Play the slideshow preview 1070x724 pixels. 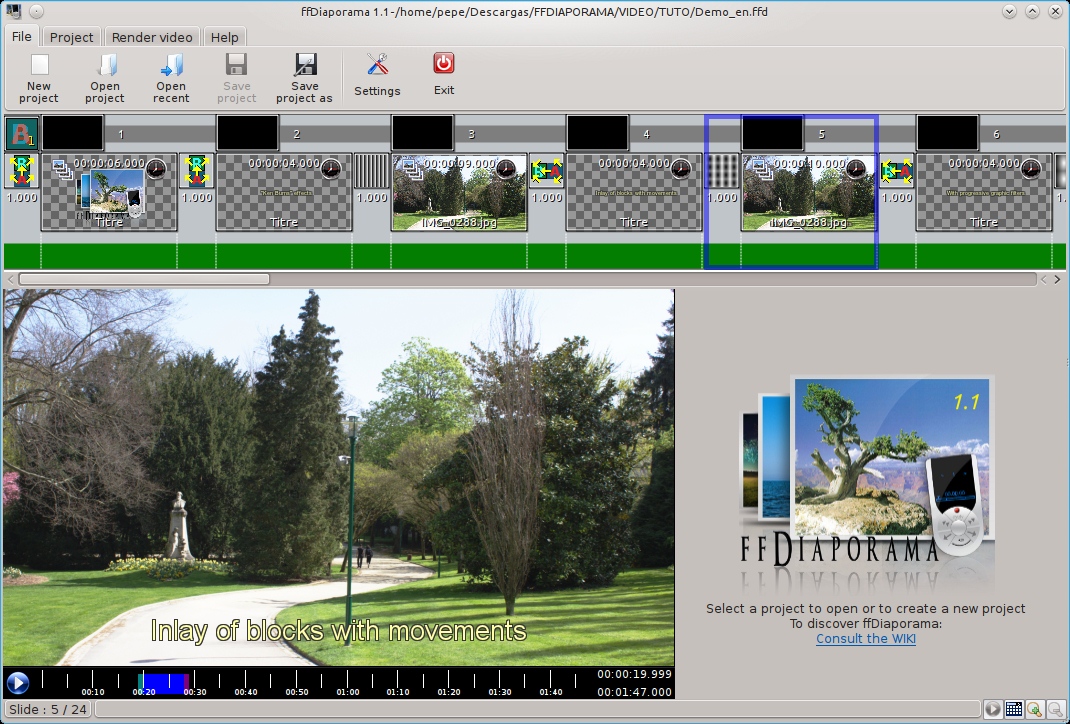tap(18, 682)
